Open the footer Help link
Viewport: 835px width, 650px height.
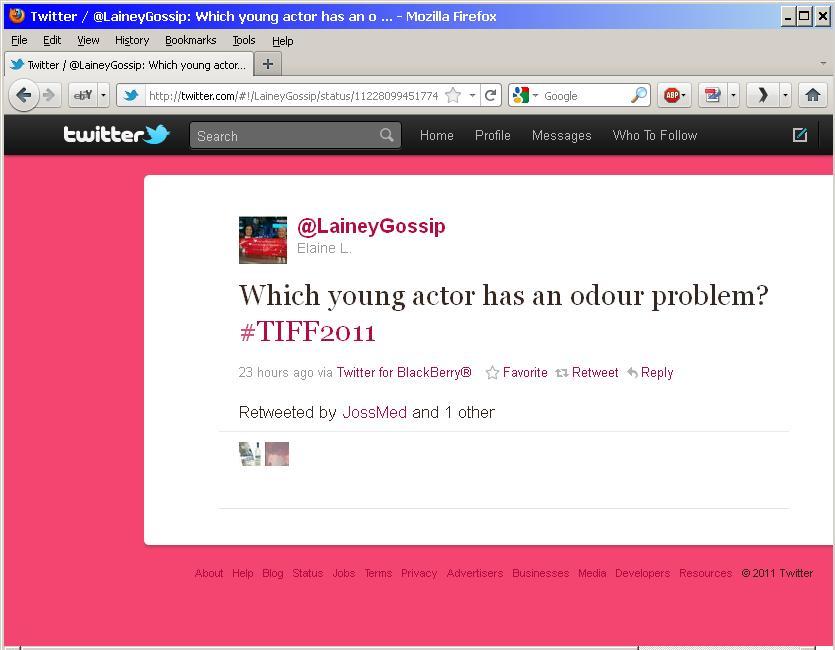tap(243, 573)
